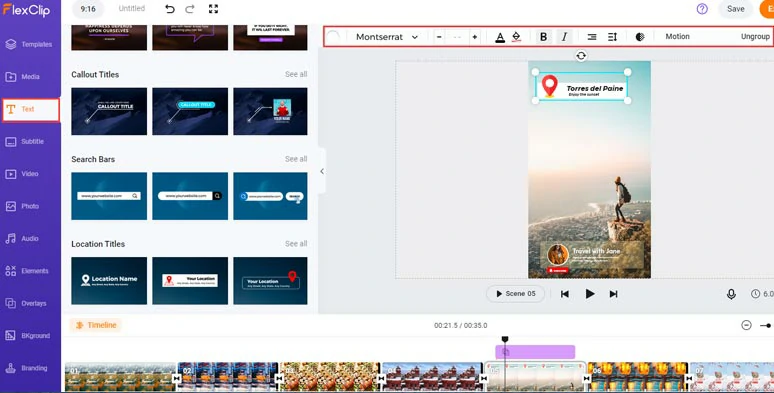See all Callout Titles
Screen dimensions: 774x393
296,74
